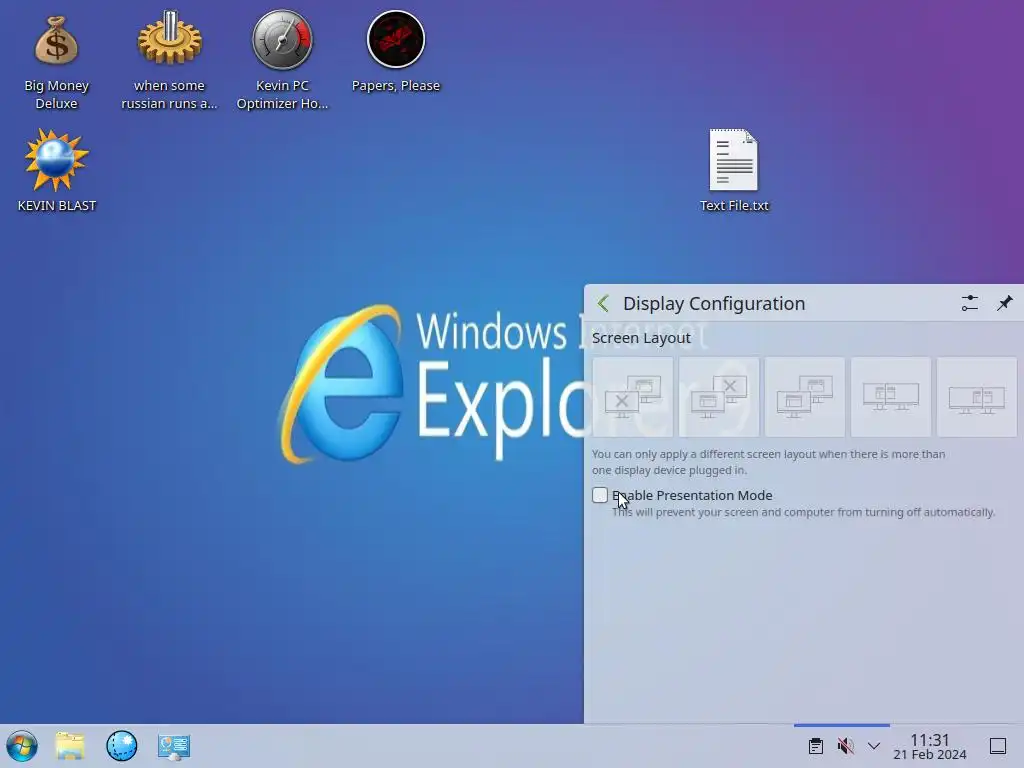Click the 'Enable Presentation Mode' label text

[692, 495]
